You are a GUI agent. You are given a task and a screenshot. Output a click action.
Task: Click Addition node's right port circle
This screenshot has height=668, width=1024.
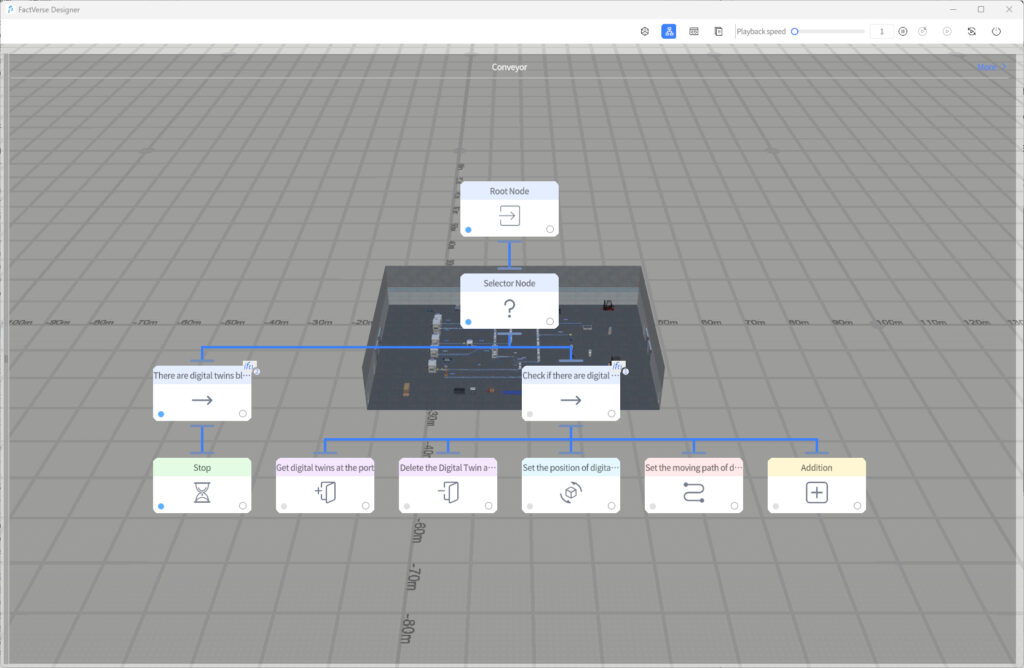[x=857, y=505]
